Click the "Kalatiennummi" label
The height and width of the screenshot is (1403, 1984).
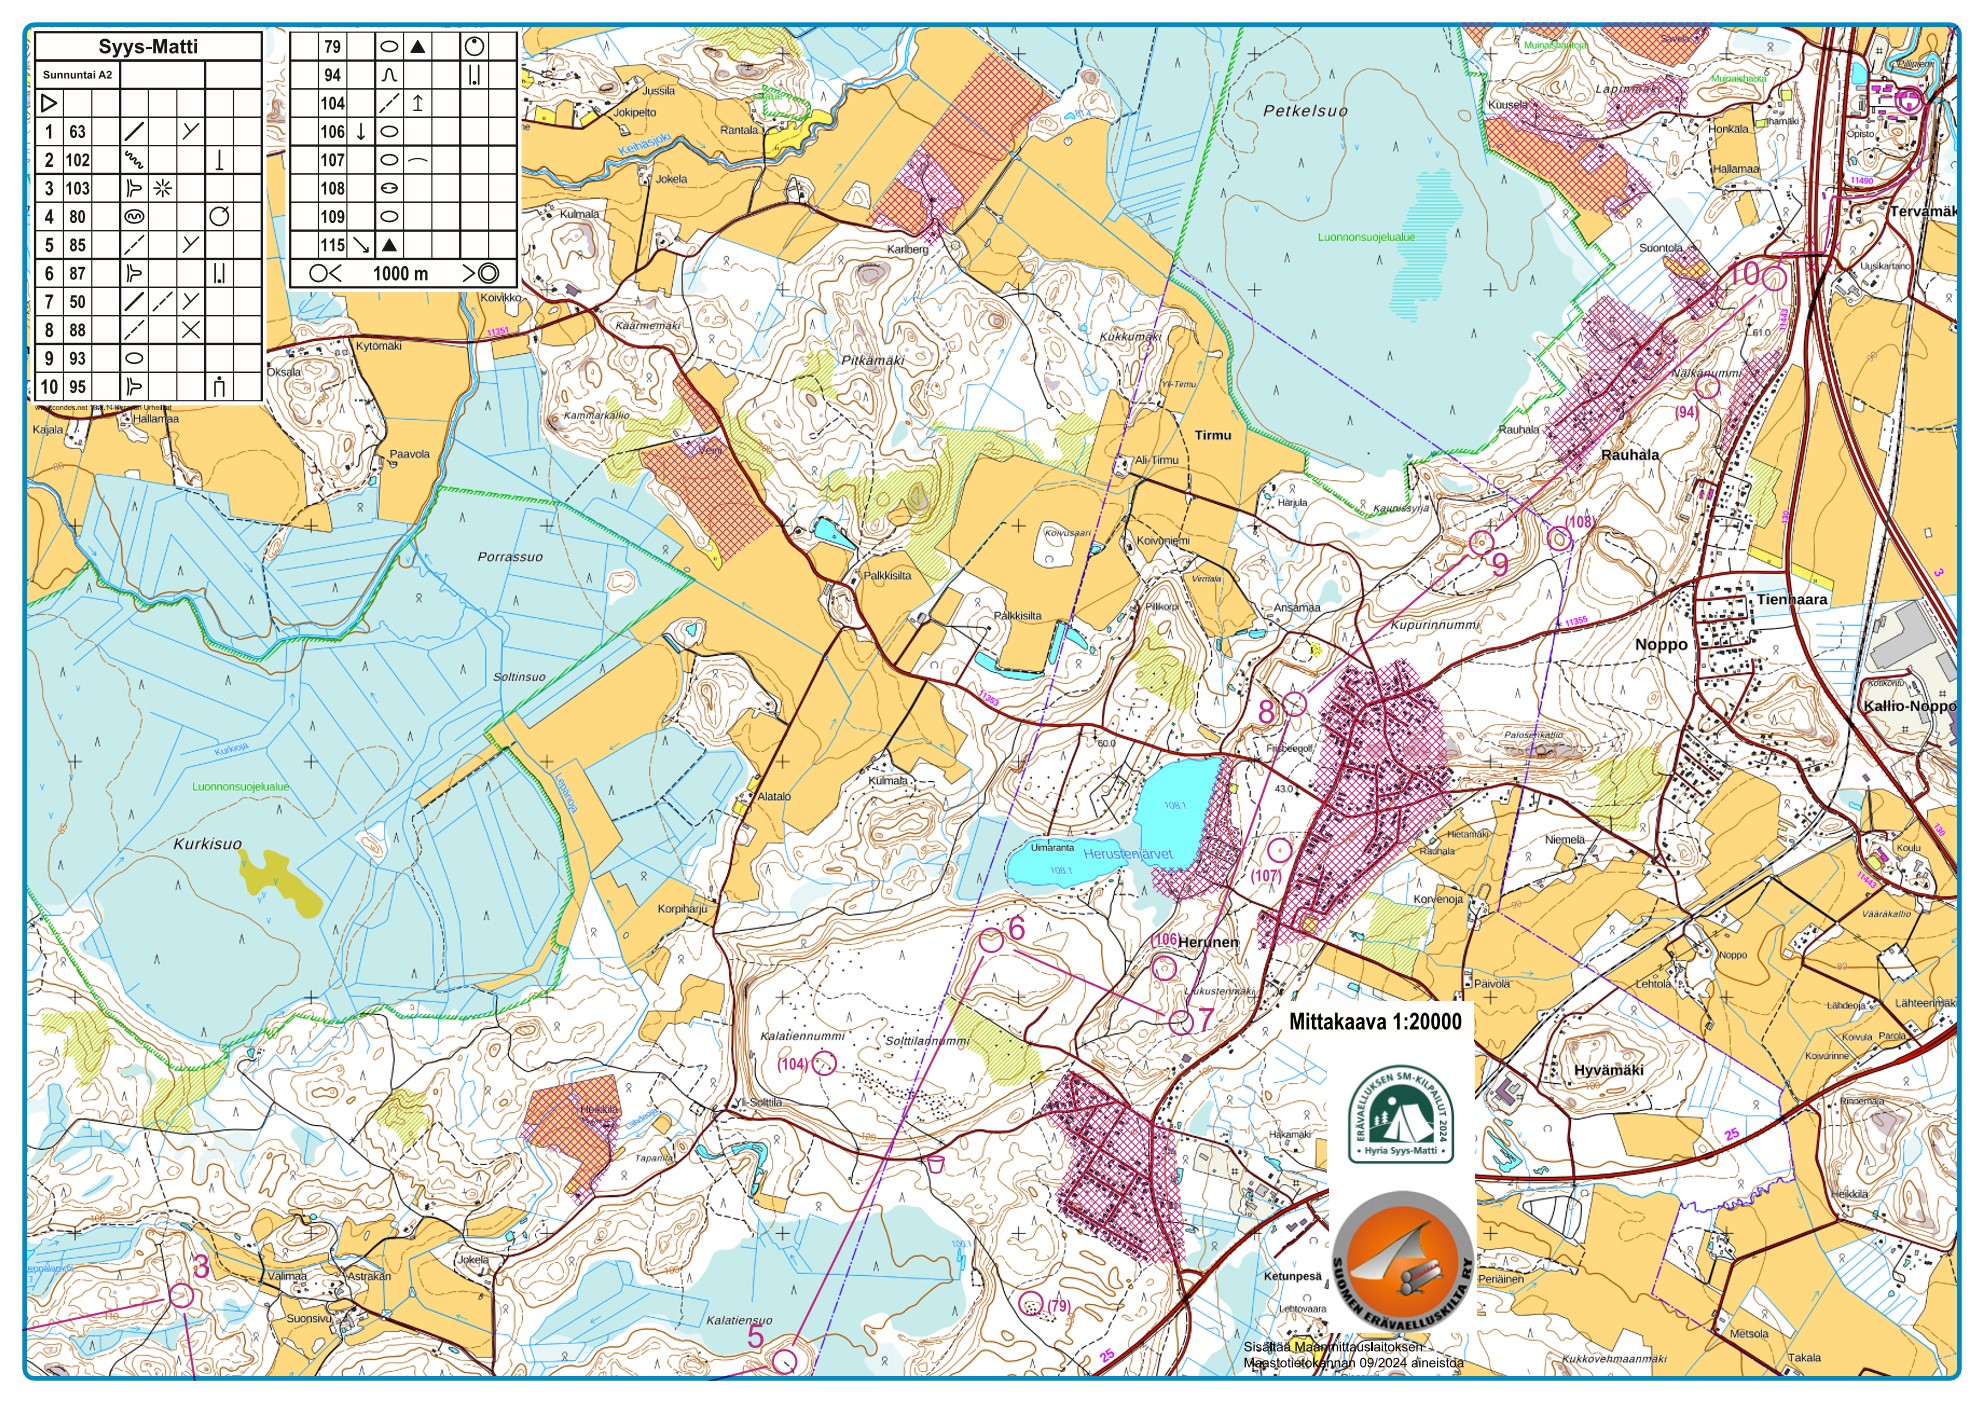[803, 1036]
